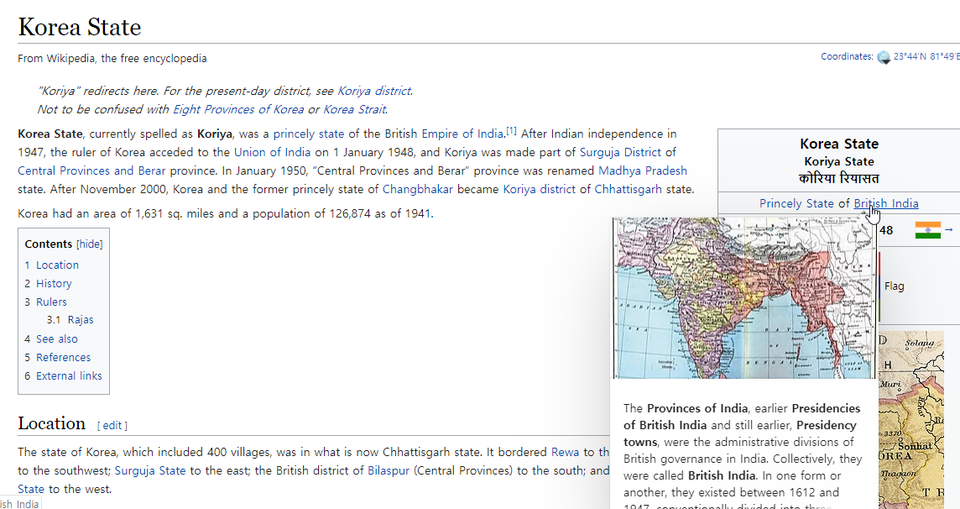
Task: Jump to References in contents
Action: tap(63, 357)
